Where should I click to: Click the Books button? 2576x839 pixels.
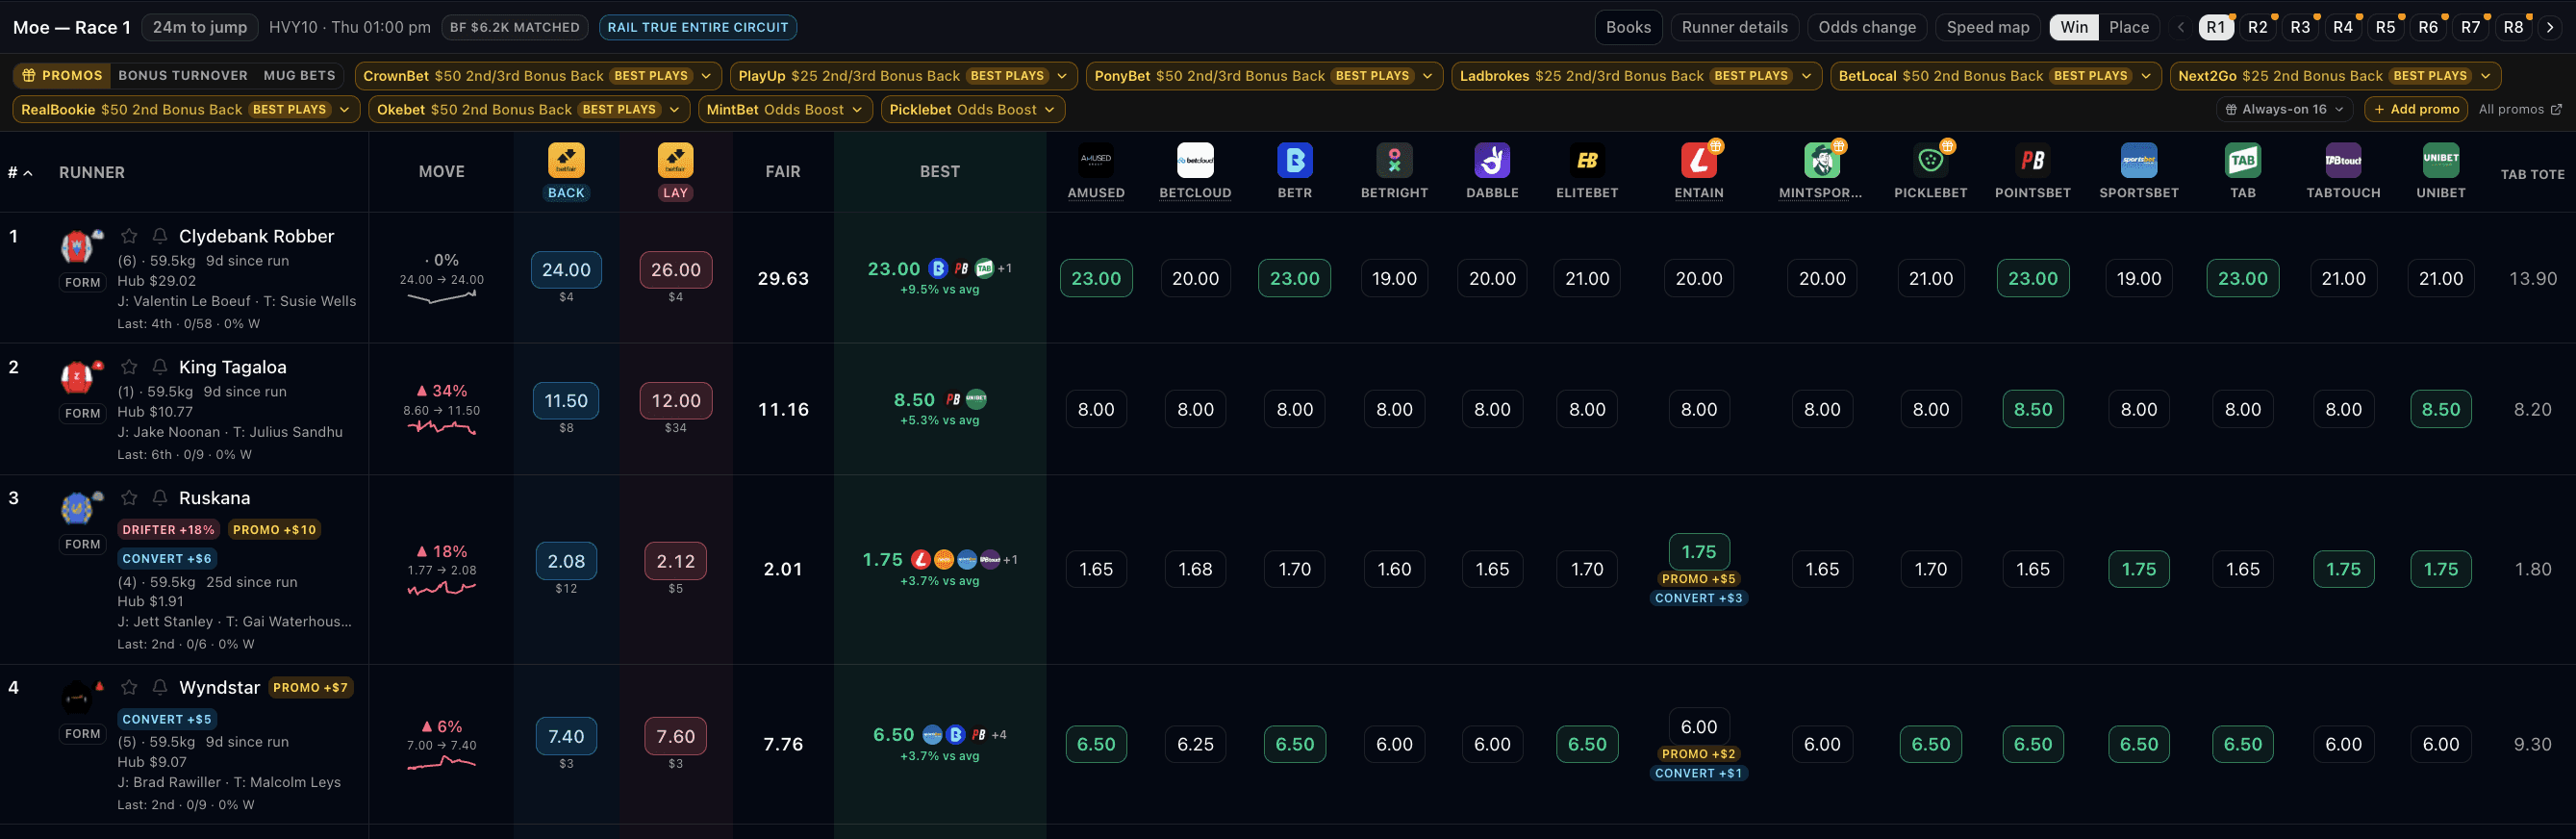pyautogui.click(x=1628, y=27)
